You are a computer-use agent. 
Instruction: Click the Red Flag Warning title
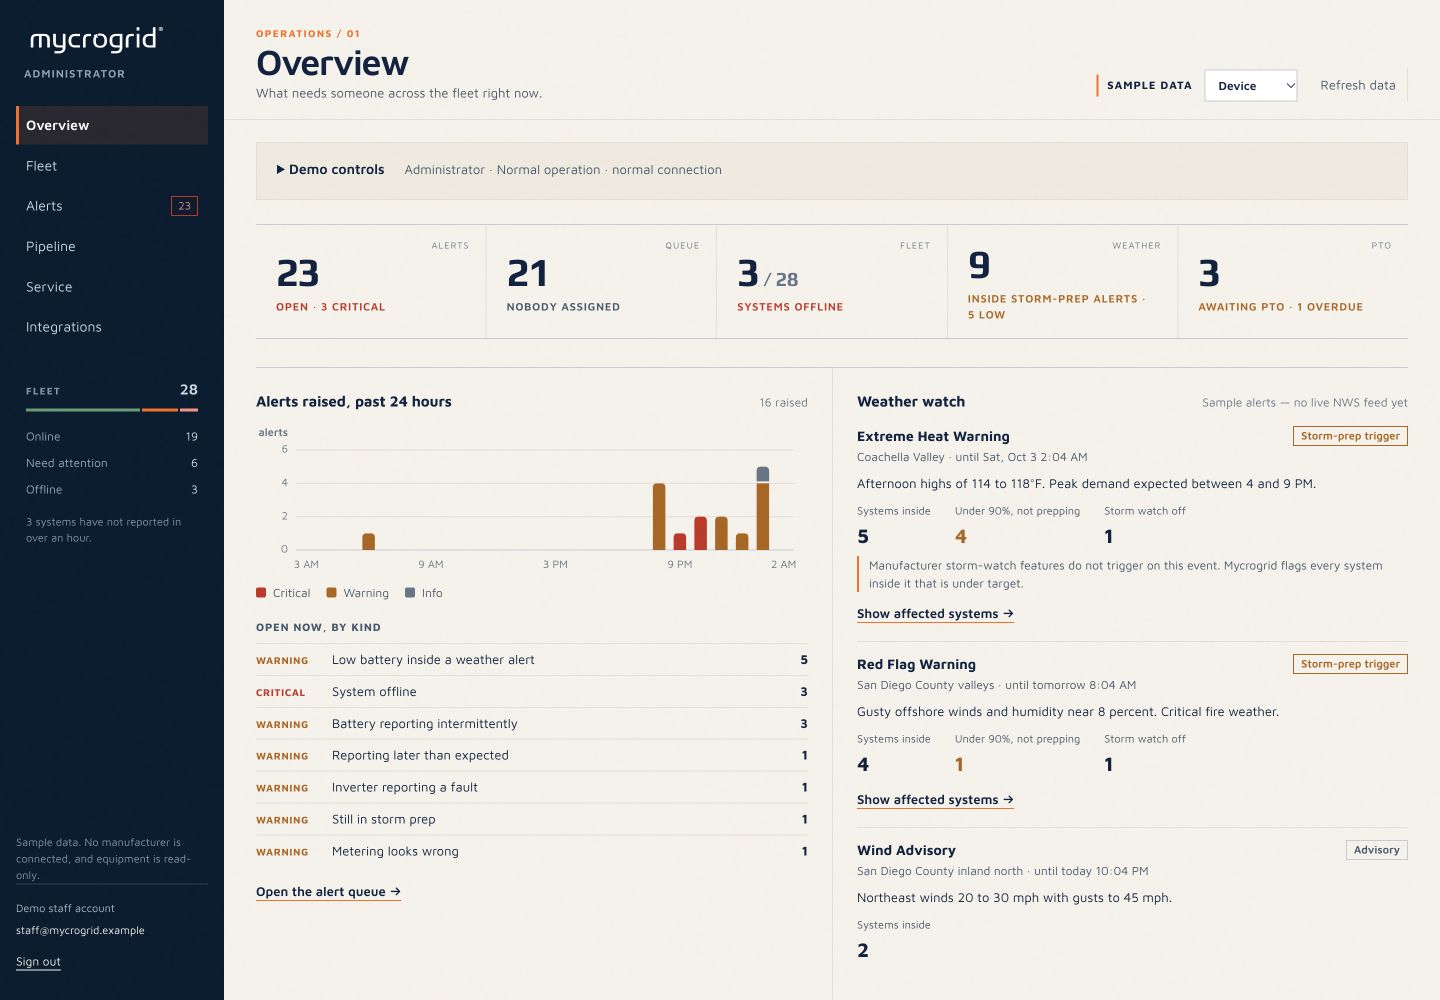tap(916, 665)
